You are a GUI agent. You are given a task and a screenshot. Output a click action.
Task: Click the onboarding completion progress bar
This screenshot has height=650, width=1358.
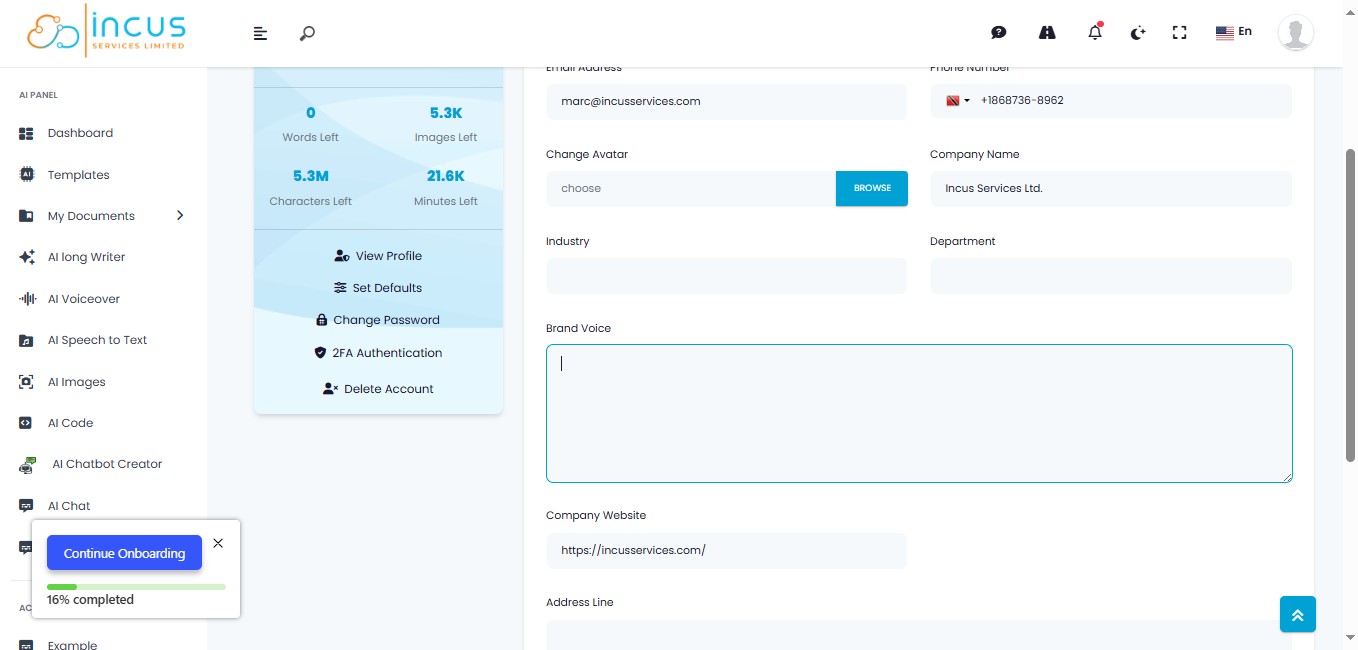[x=136, y=586]
